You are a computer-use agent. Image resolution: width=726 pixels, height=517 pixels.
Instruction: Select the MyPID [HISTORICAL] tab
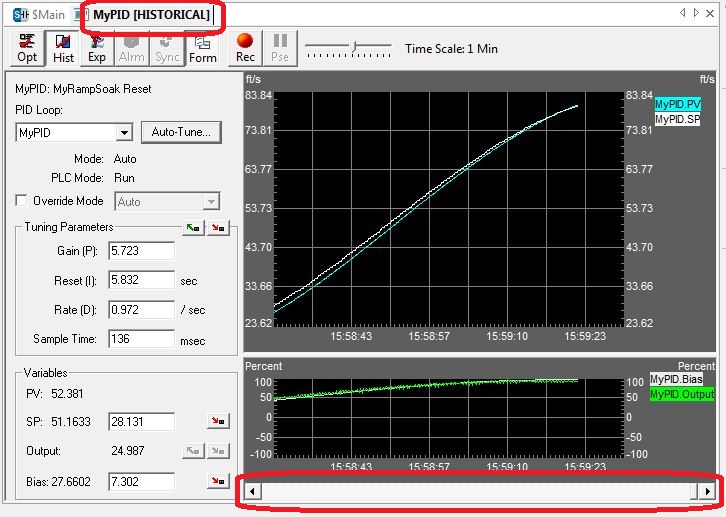(152, 15)
